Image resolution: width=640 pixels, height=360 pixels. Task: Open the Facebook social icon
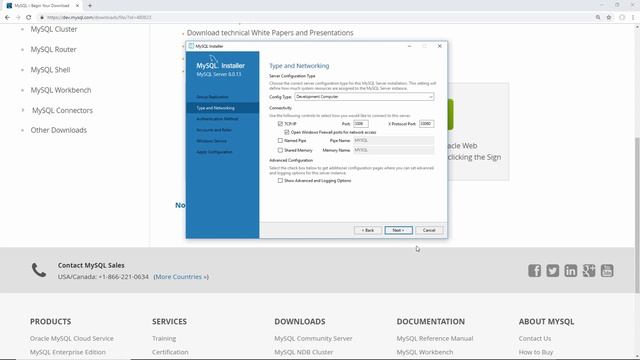pos(534,271)
